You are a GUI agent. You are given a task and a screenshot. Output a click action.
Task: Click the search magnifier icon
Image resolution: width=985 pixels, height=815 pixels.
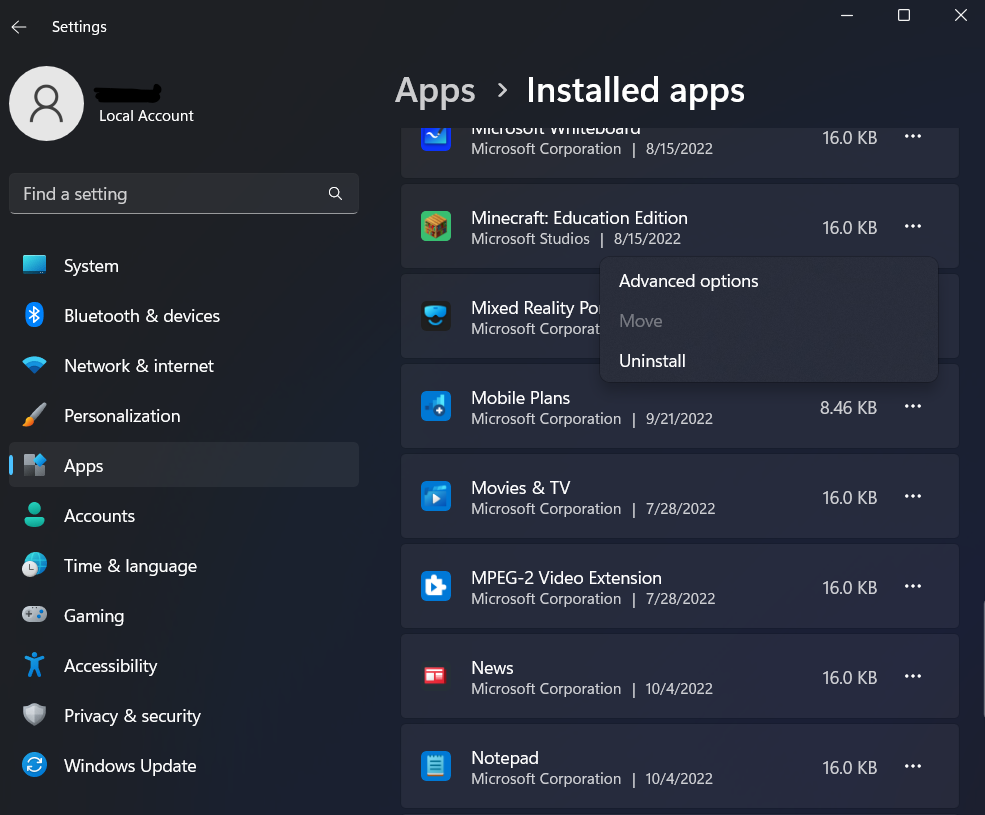(336, 194)
